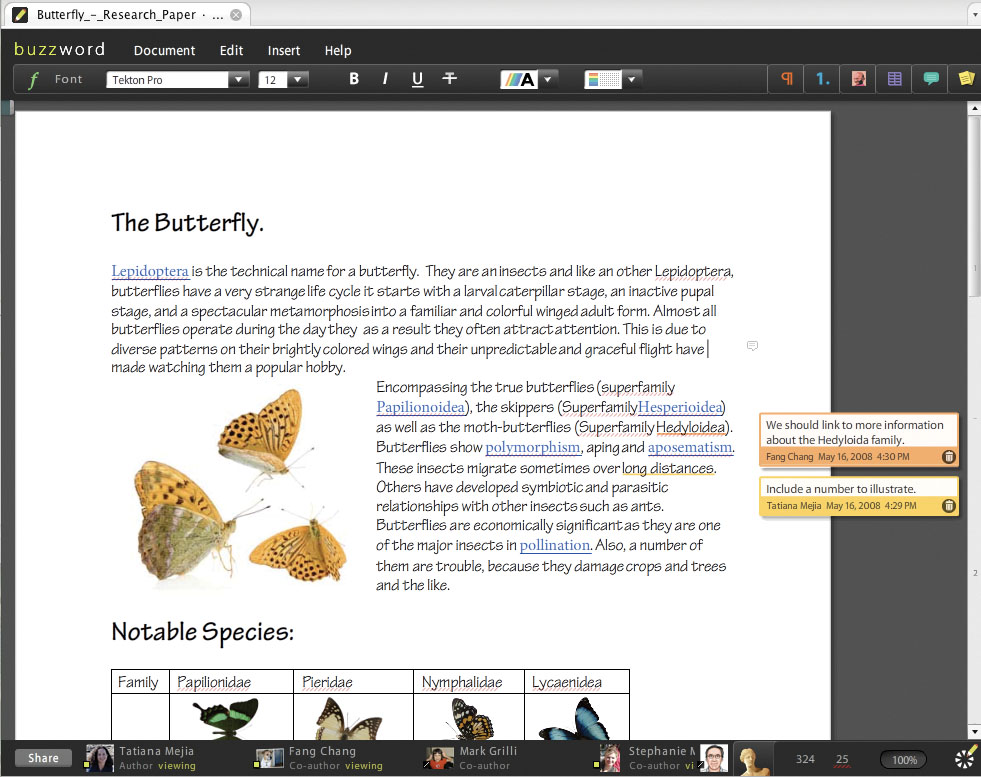
Task: Select the image tools icon
Action: click(858, 79)
